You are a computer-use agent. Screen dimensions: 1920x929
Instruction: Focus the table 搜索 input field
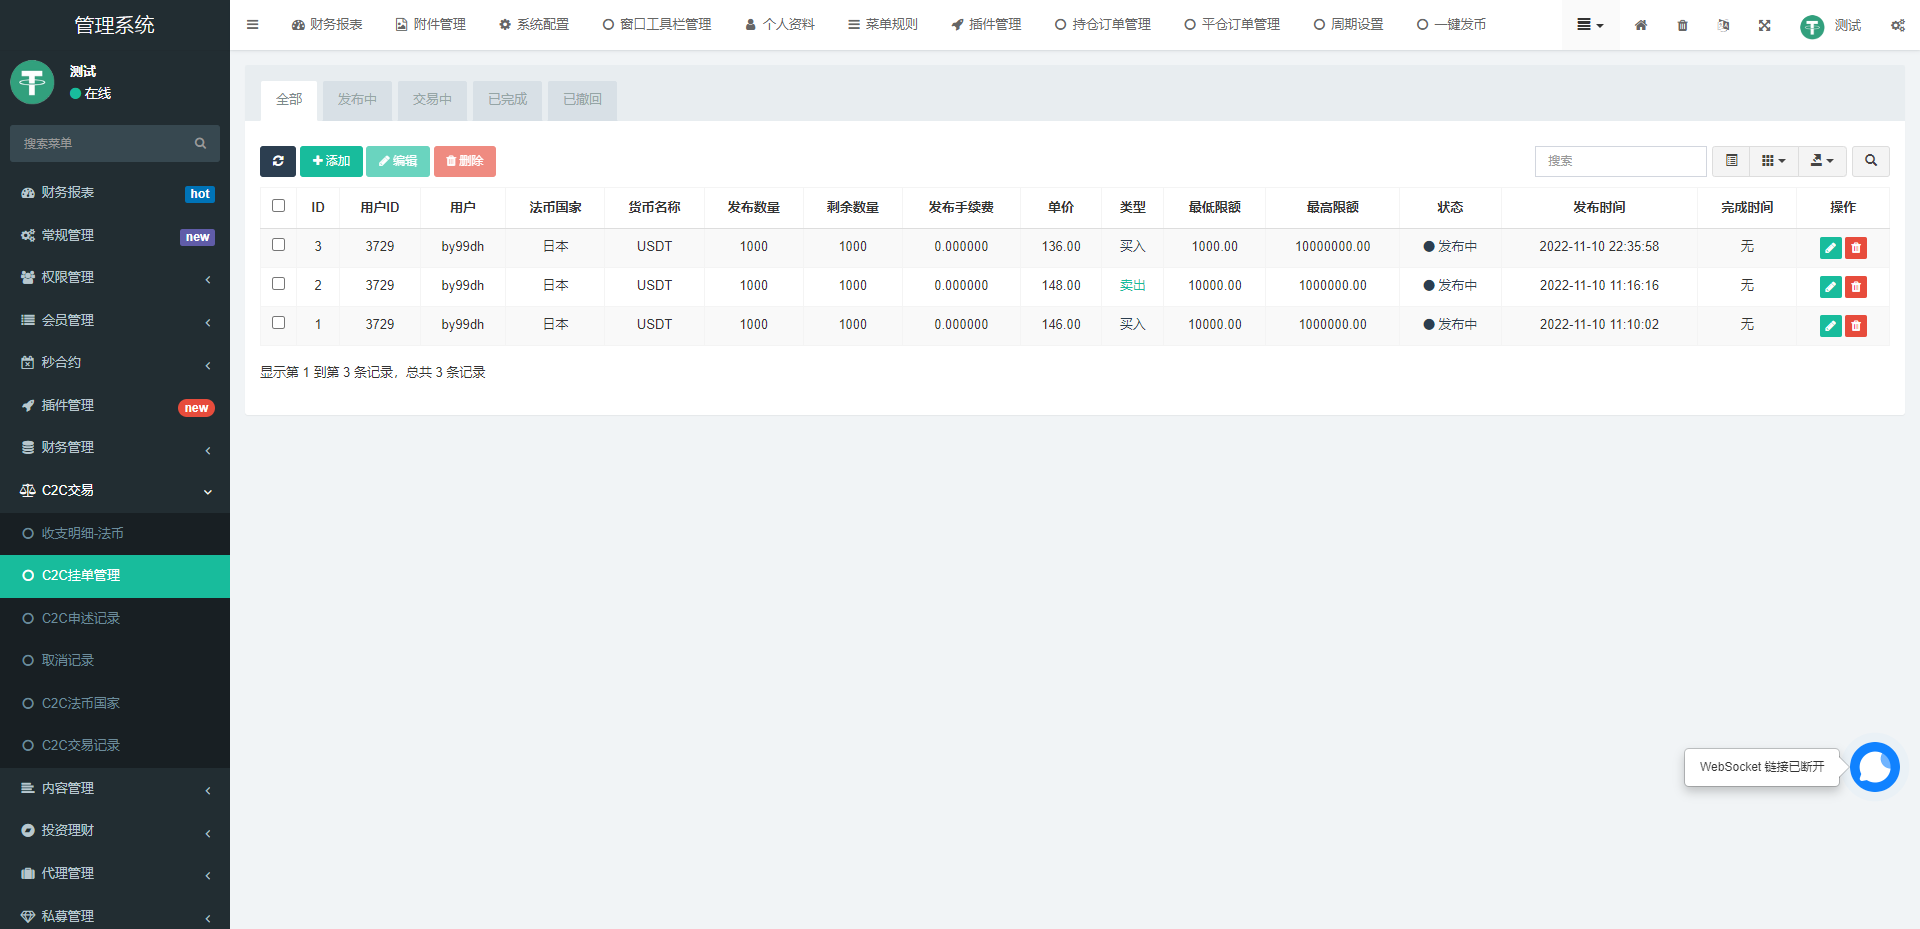click(1621, 161)
